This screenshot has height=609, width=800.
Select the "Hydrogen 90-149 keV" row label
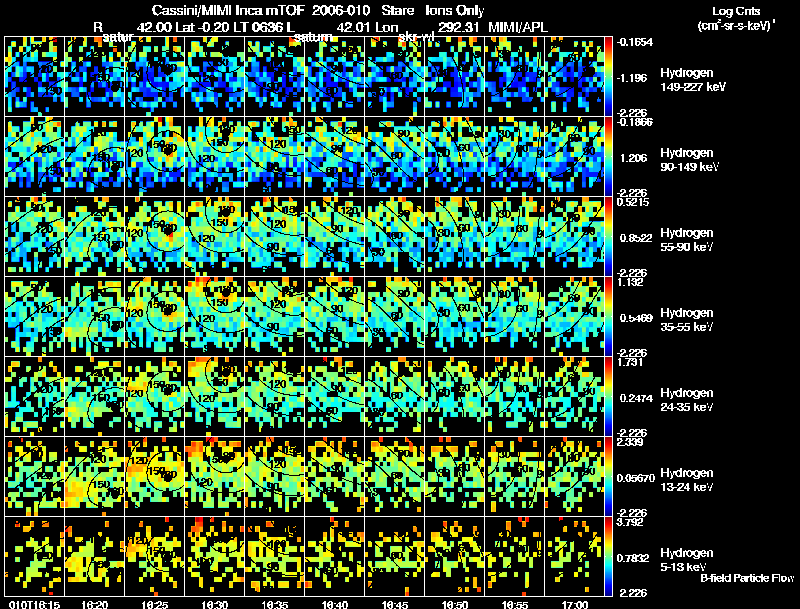click(x=688, y=160)
